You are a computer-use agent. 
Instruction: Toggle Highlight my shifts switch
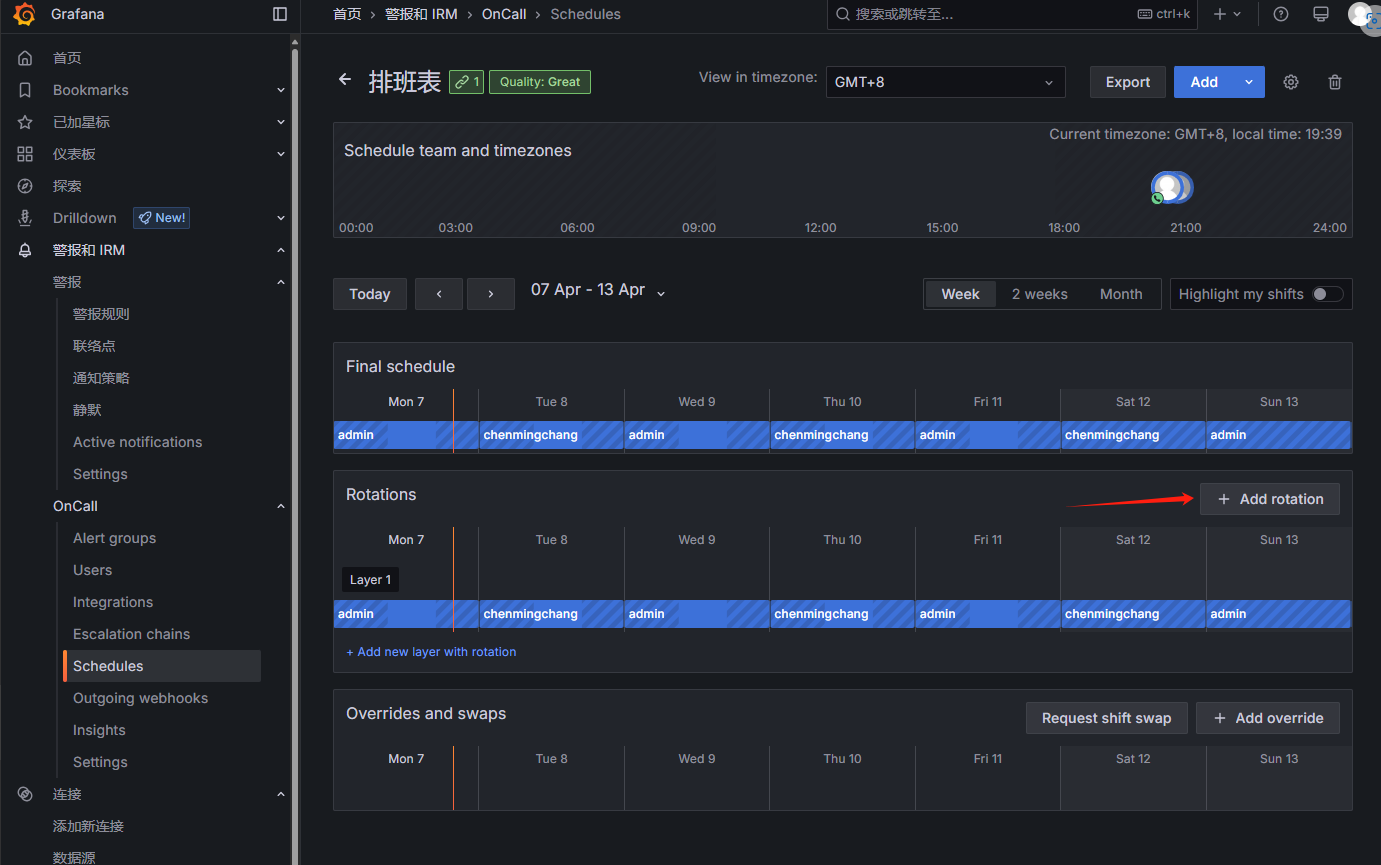(1328, 294)
